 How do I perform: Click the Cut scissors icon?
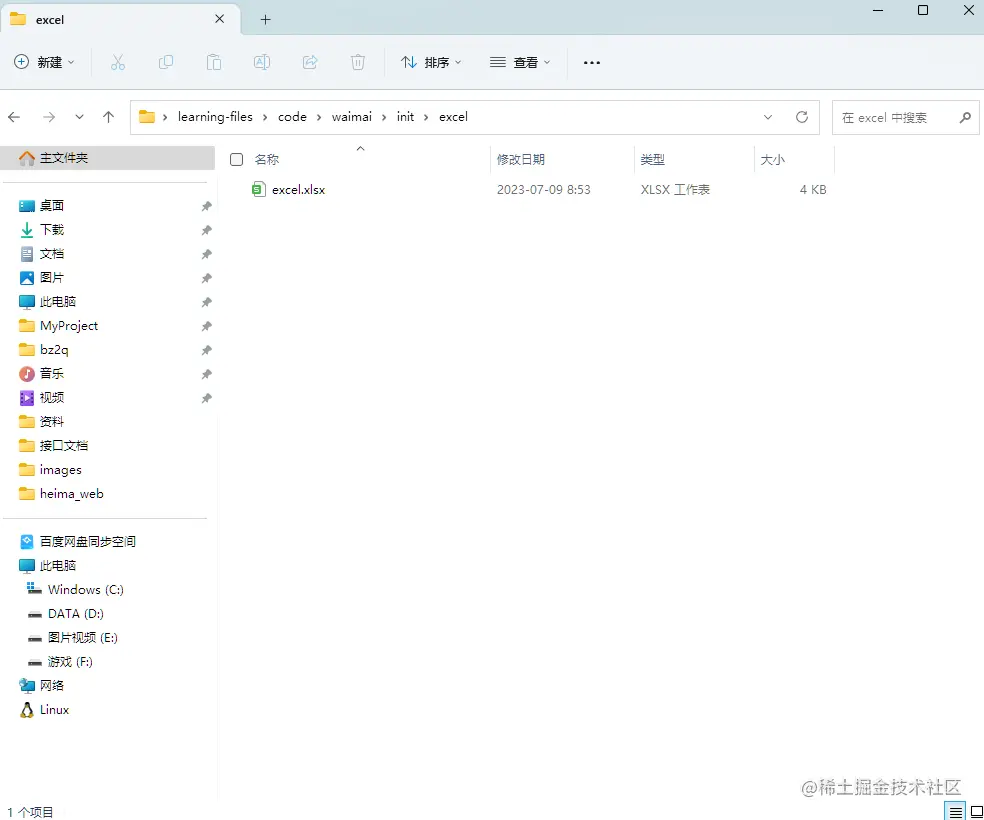(x=118, y=62)
